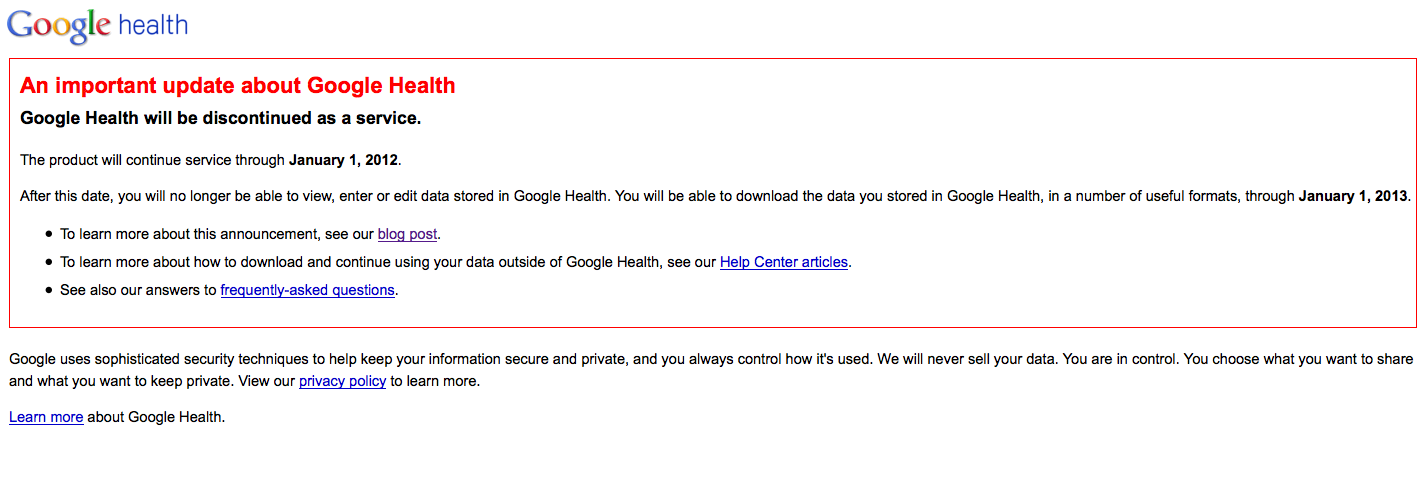Click the "will be discontinued" bold subheading
This screenshot has height=489, width=1424.
(220, 119)
